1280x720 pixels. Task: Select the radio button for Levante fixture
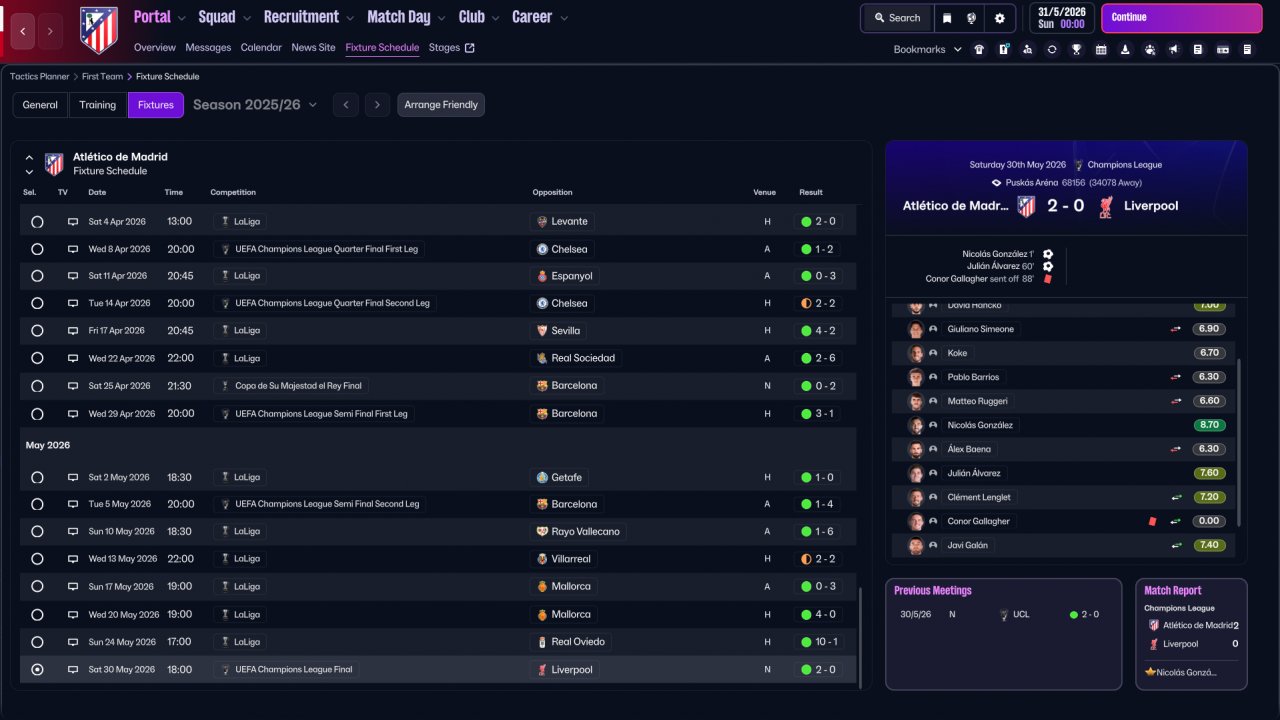[37, 222]
